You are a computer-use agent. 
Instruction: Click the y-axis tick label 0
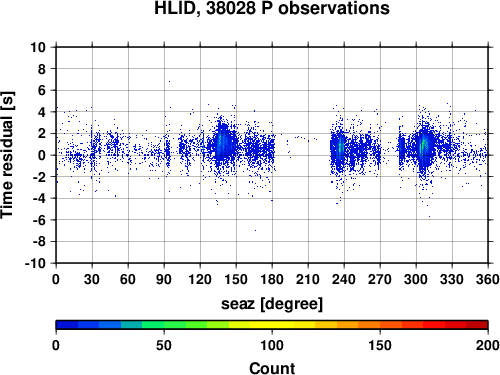tap(42, 155)
